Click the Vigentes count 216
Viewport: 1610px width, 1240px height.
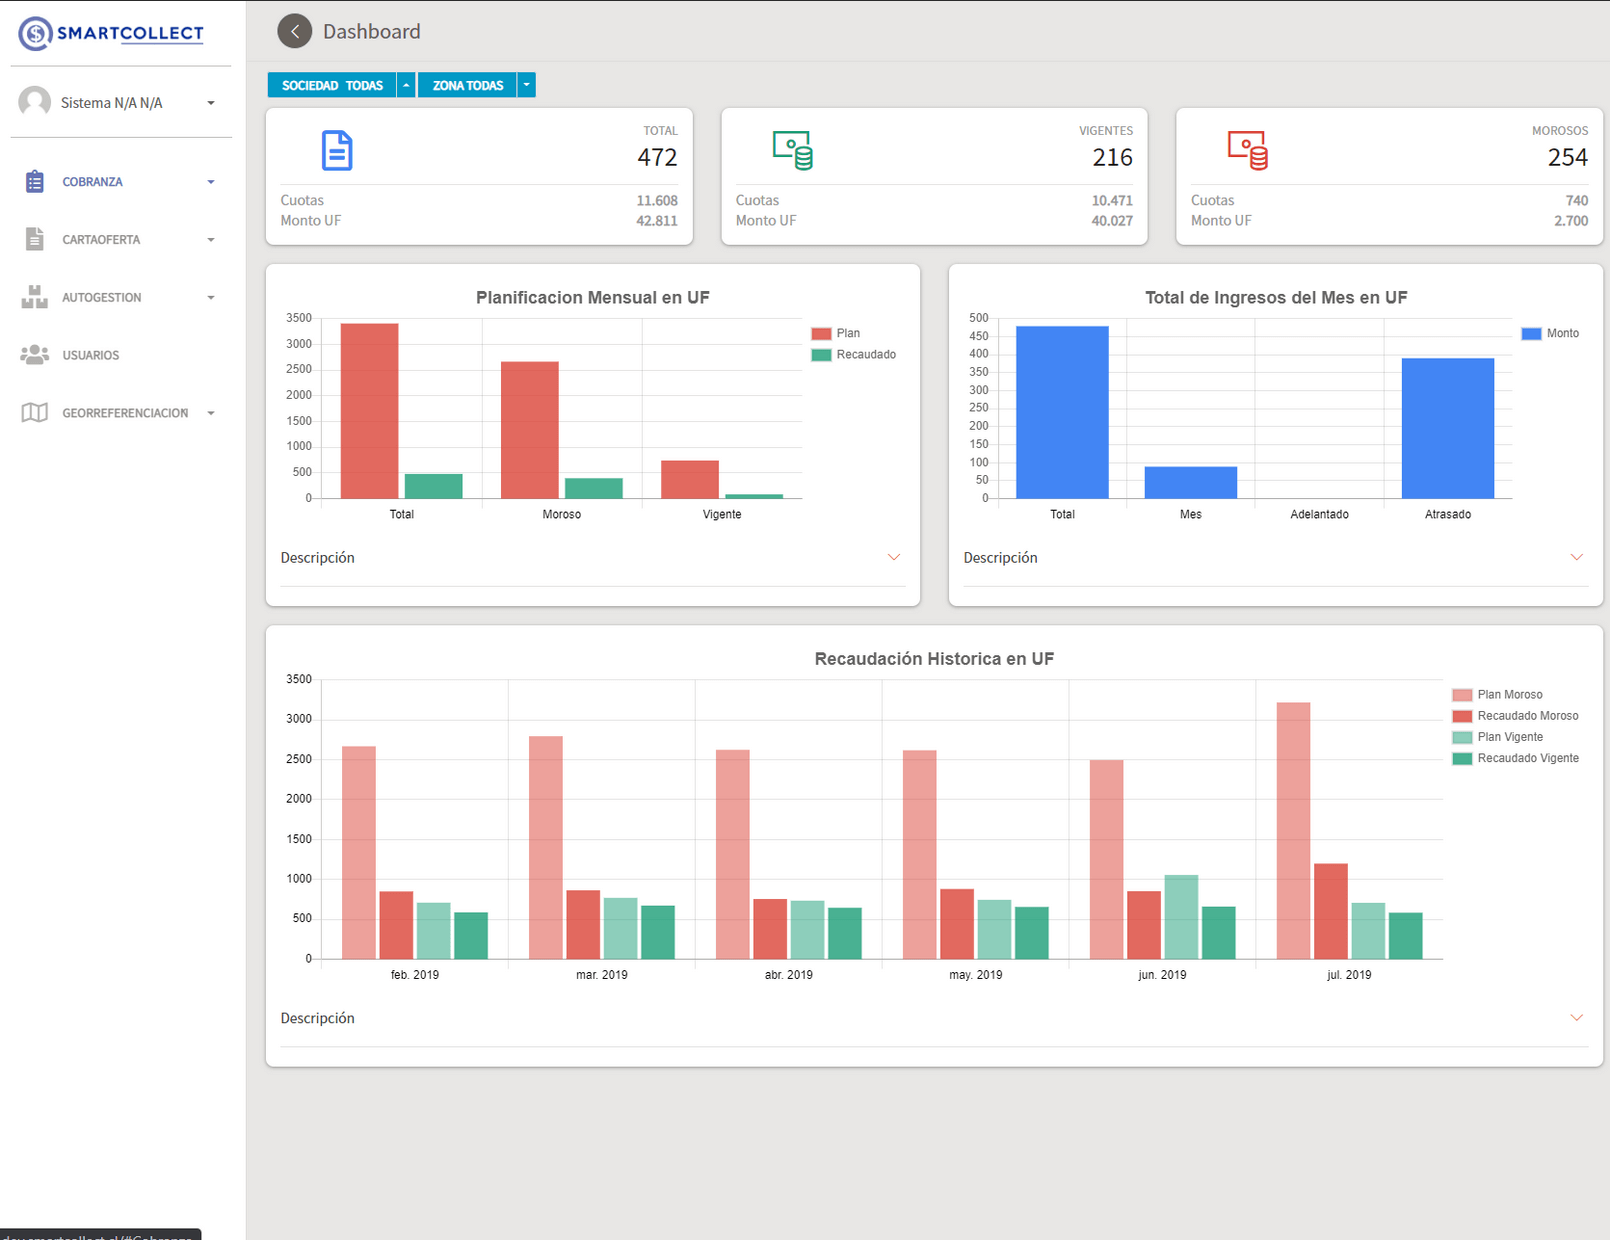(x=1113, y=157)
